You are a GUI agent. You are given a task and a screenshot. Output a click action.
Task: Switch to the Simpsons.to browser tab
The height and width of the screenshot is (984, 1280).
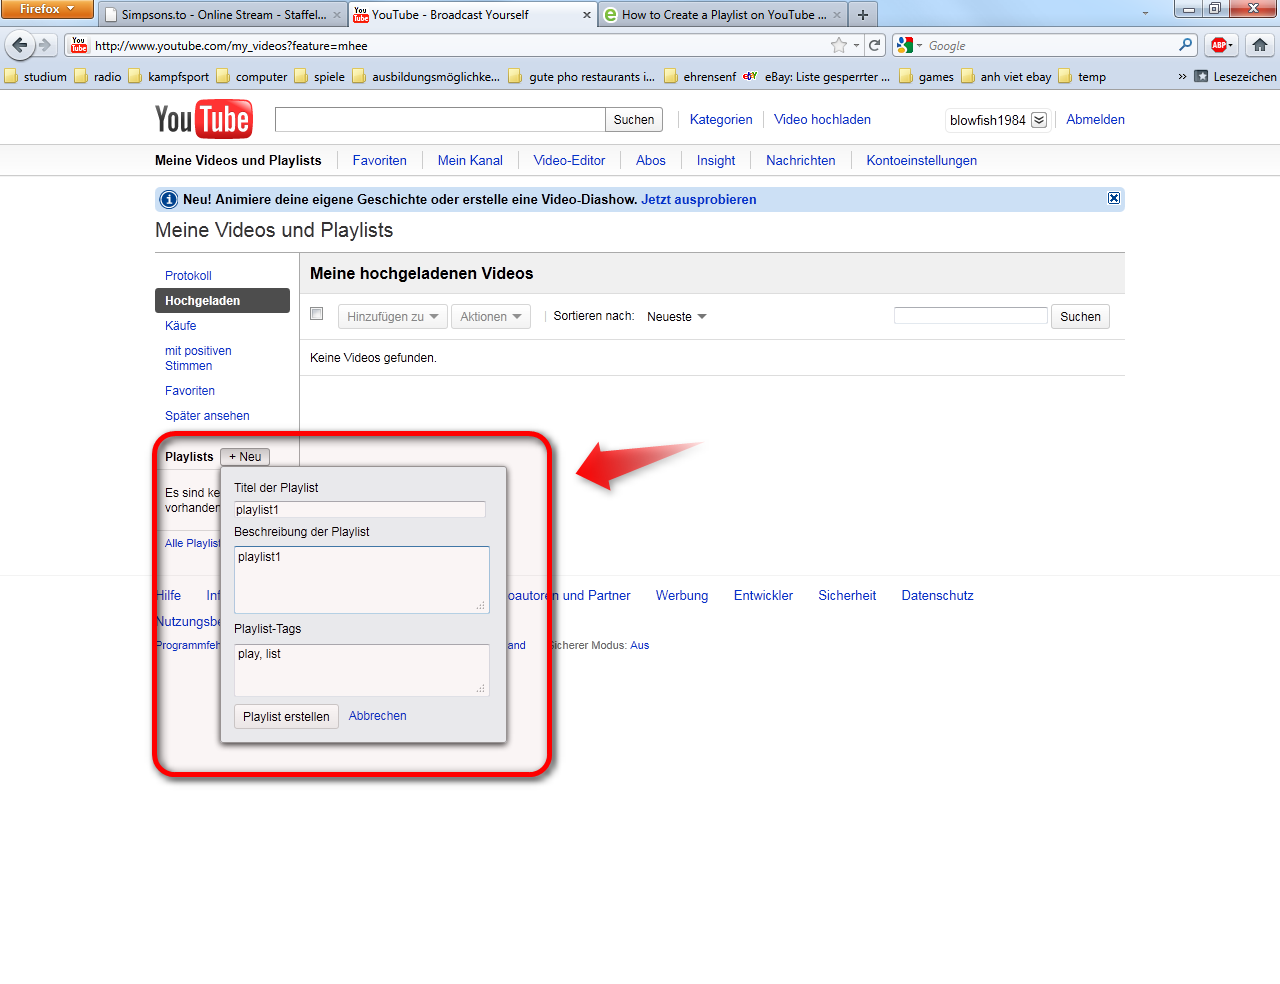click(x=223, y=15)
